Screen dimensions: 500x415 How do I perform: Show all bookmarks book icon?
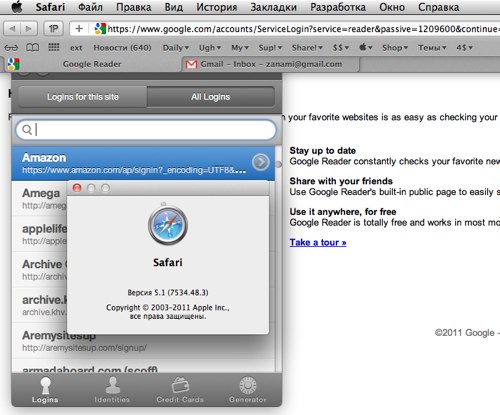pyautogui.click(x=32, y=47)
